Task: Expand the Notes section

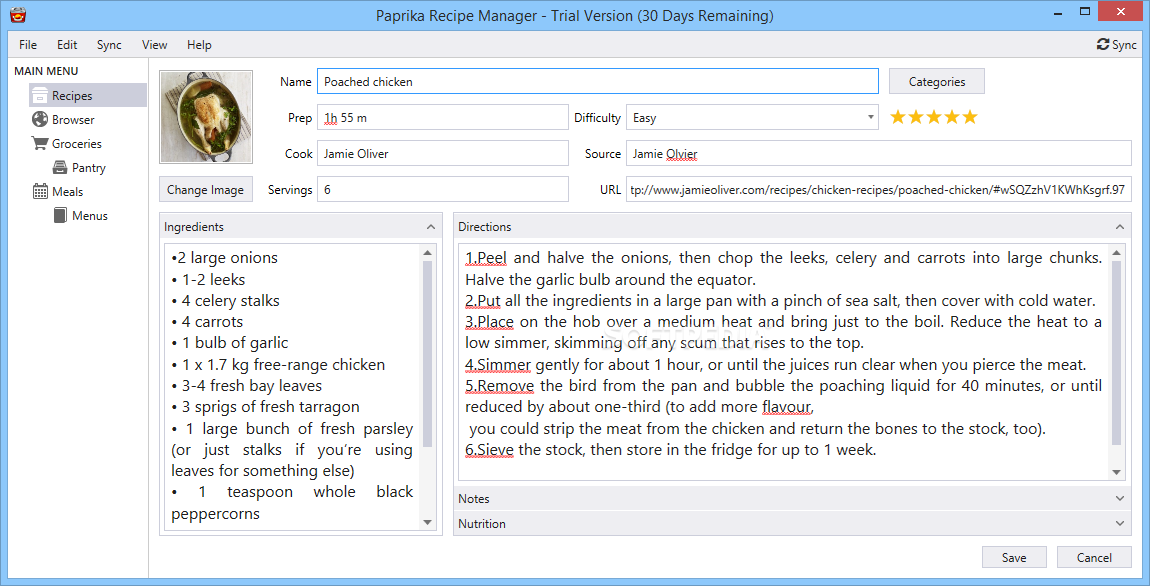Action: coord(1119,499)
